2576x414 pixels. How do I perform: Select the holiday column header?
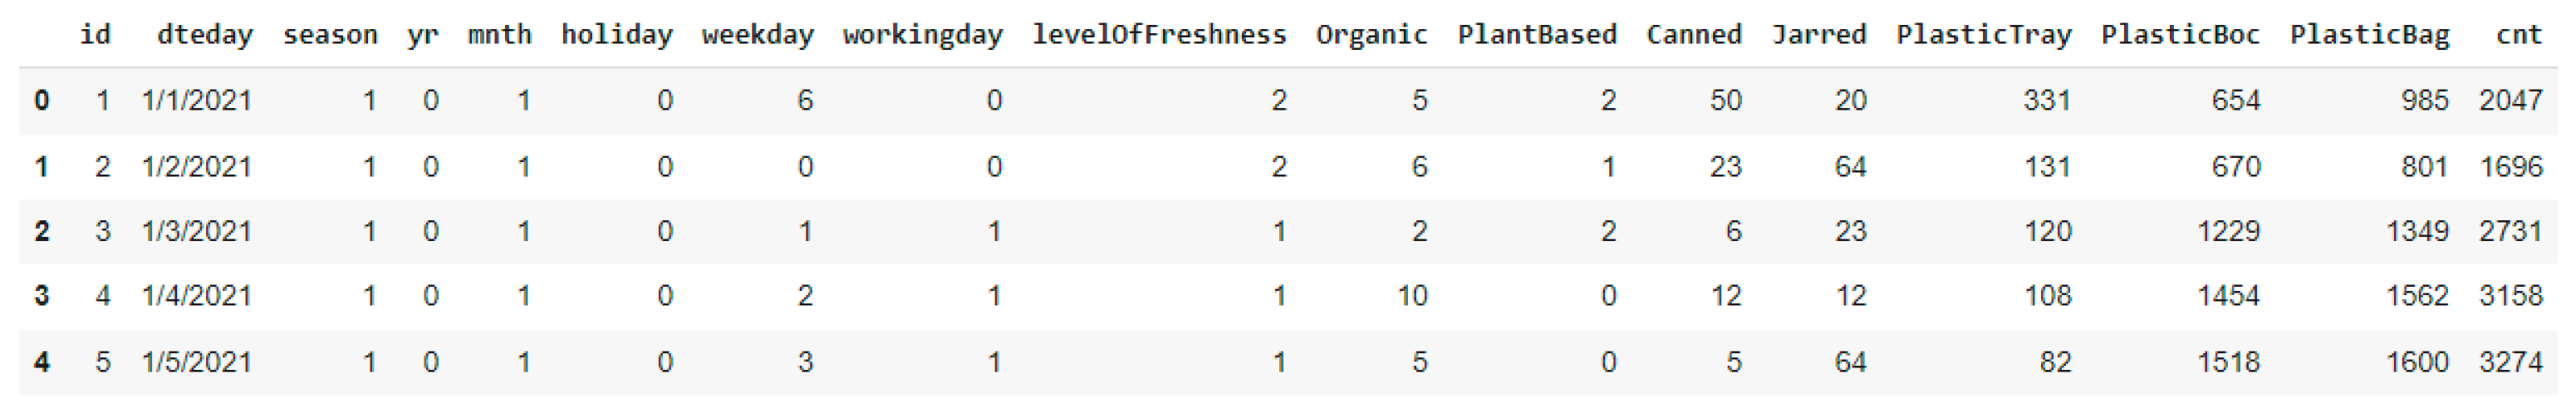617,35
